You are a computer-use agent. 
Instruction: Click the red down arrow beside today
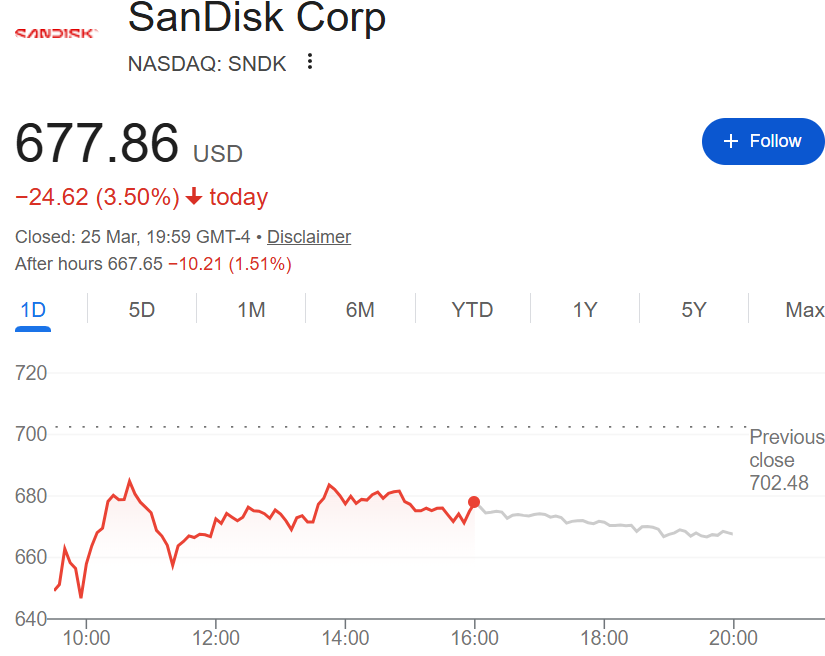tap(194, 197)
